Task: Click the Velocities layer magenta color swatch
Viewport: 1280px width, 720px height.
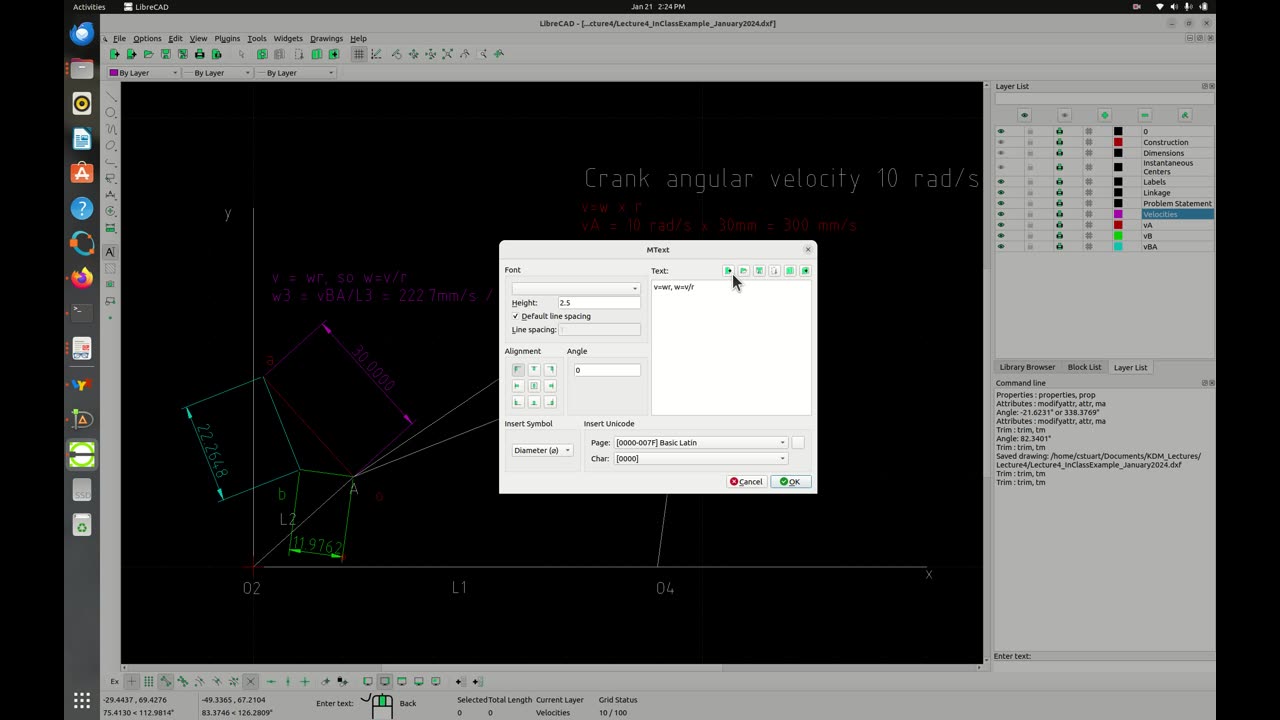Action: [1118, 214]
